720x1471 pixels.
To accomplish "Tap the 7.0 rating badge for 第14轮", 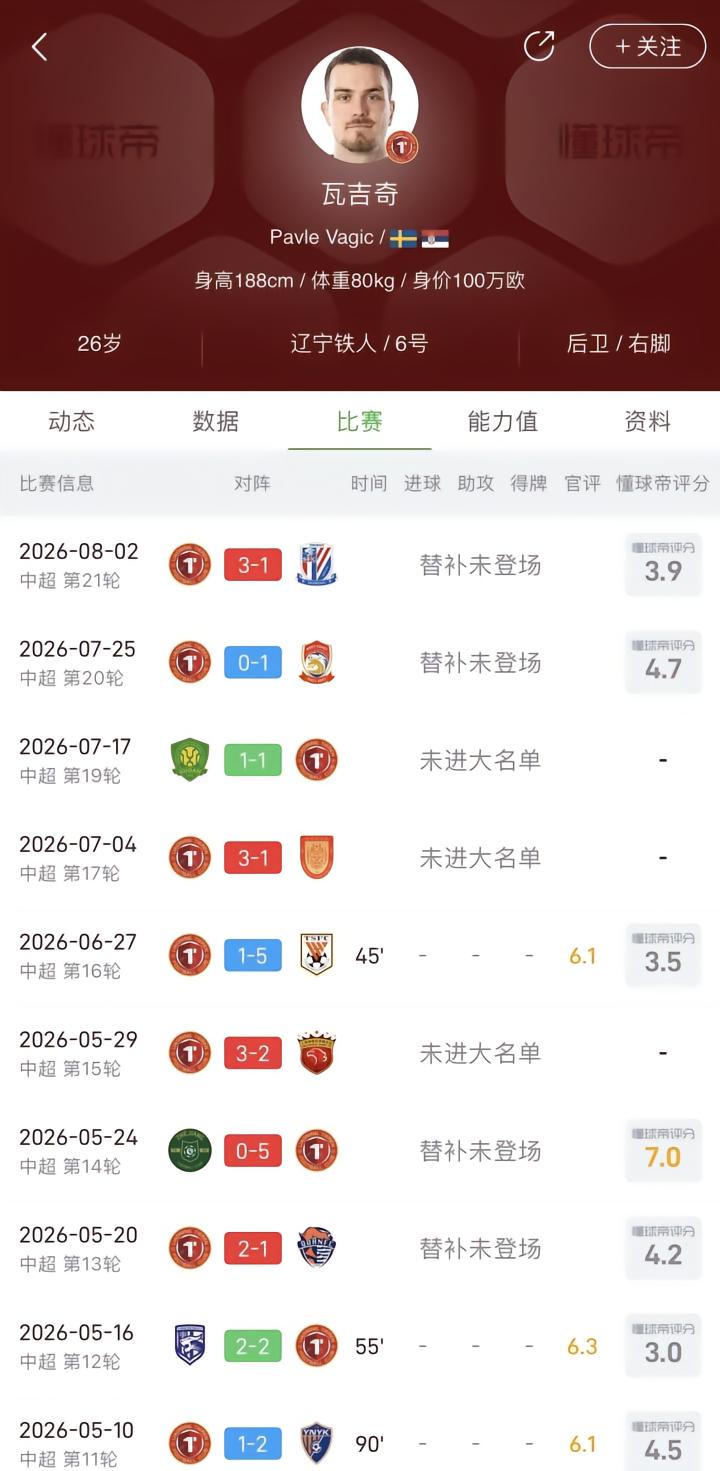I will [x=663, y=1150].
